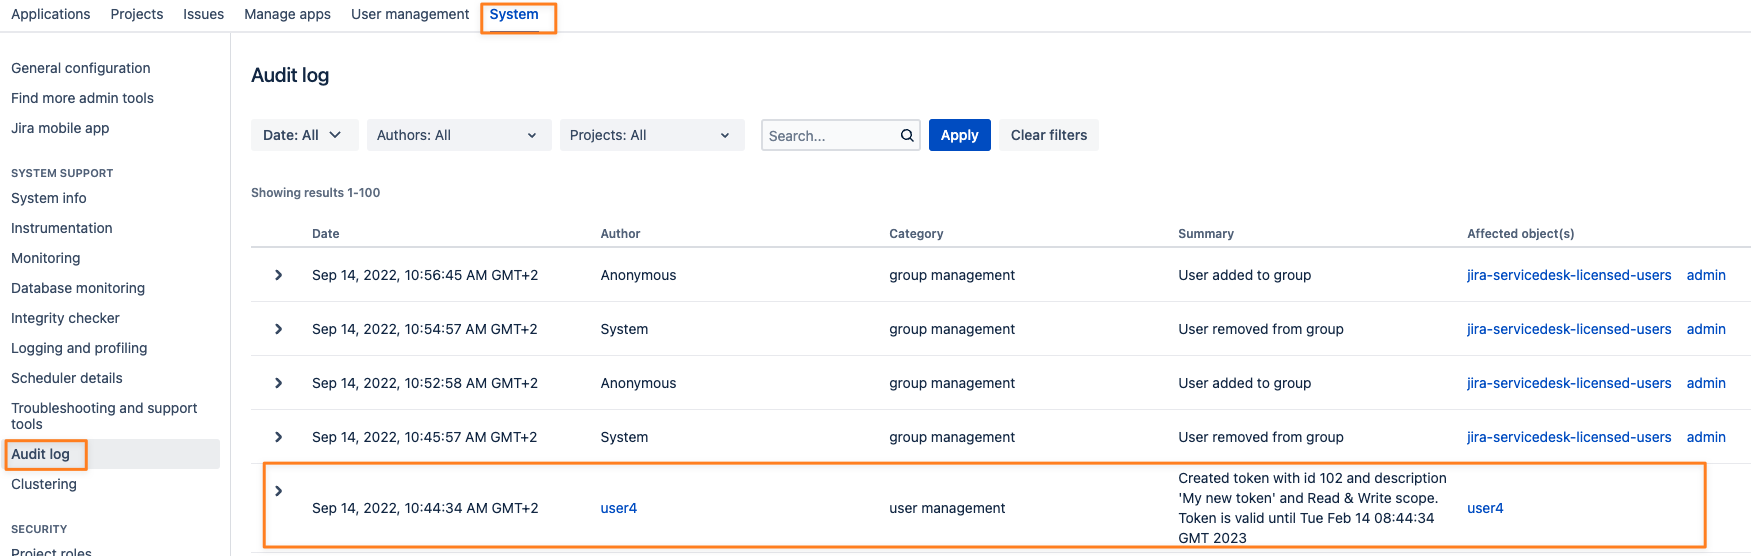1751x556 pixels.
Task: Click the Affected object(s) column header
Action: point(1521,234)
